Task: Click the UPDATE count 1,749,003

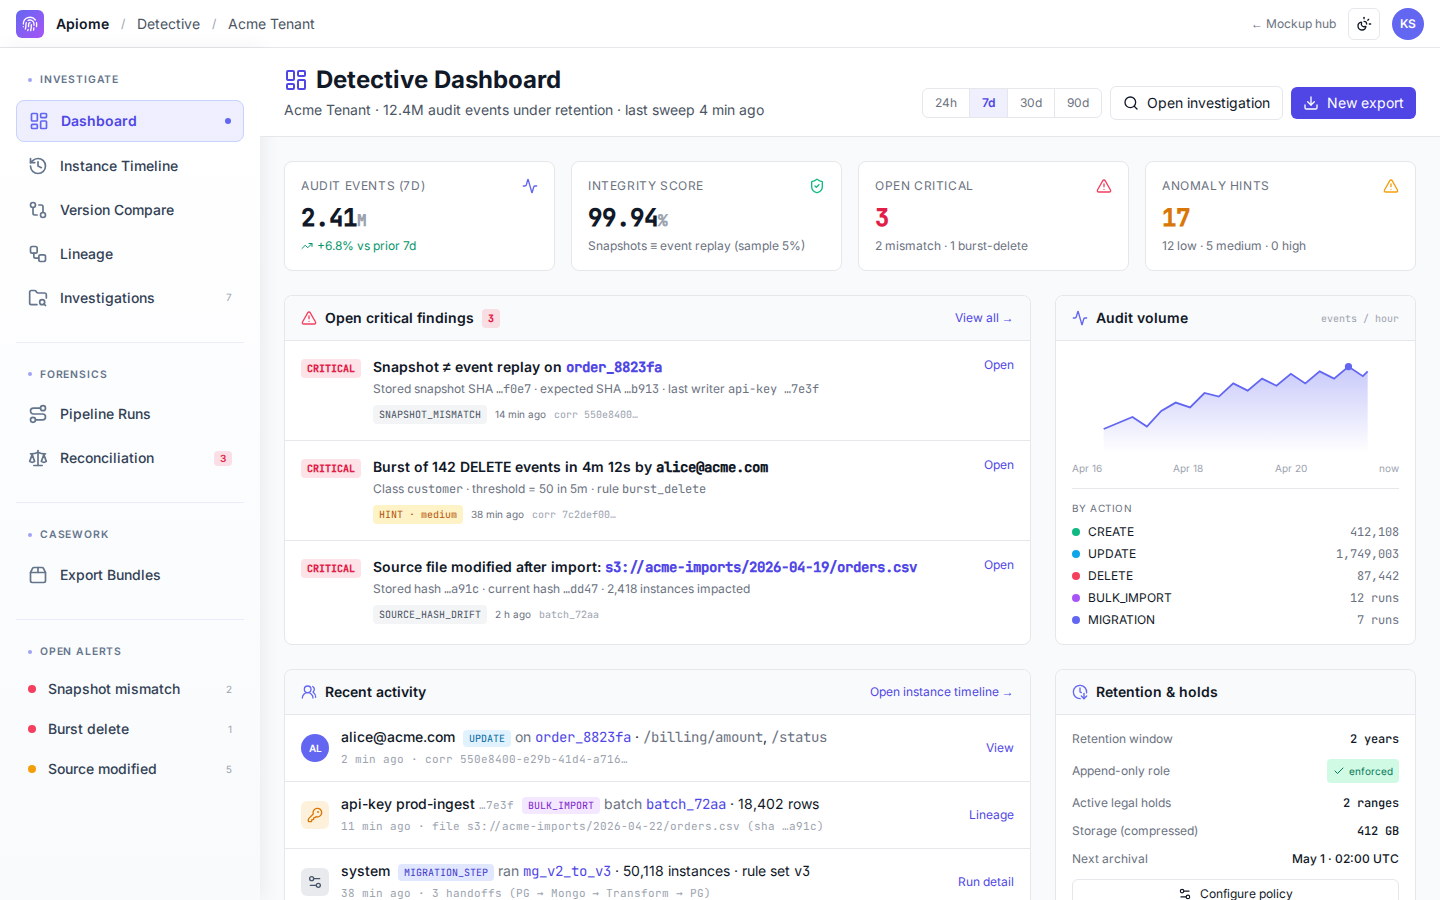Action: coord(1367,554)
